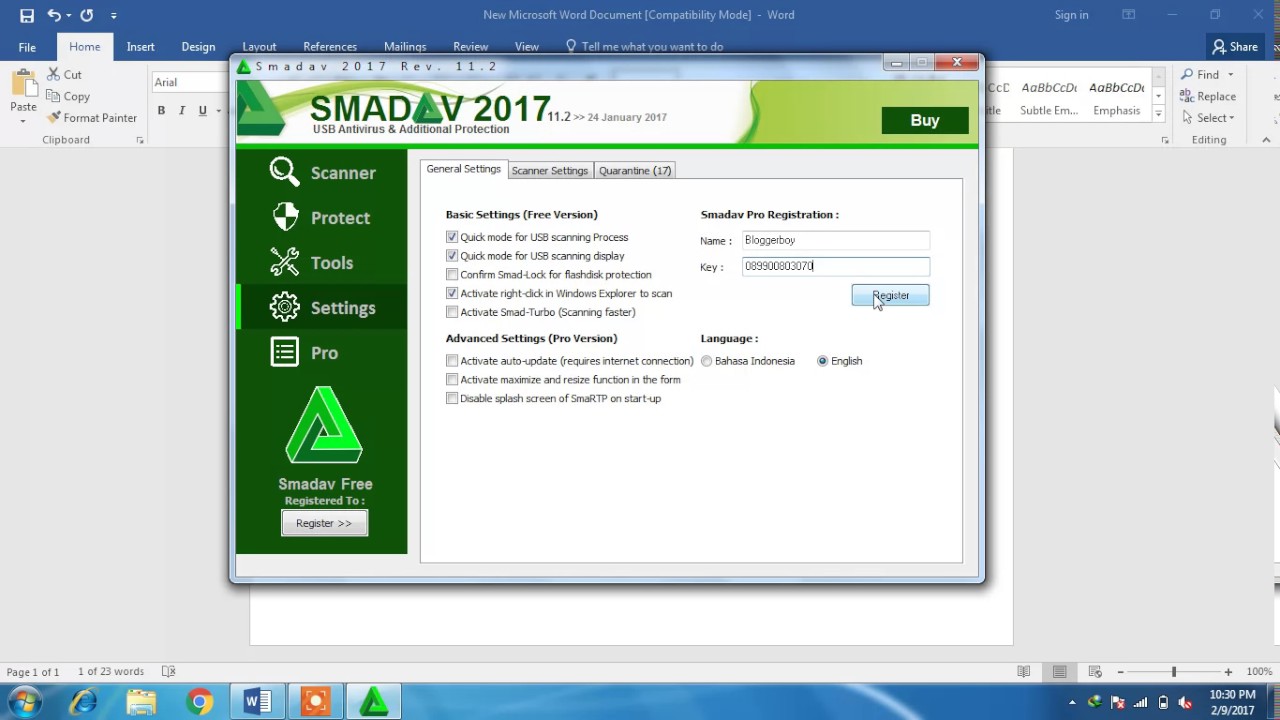The height and width of the screenshot is (720, 1280).
Task: Click the Buy button in Smadav header
Action: [924, 119]
